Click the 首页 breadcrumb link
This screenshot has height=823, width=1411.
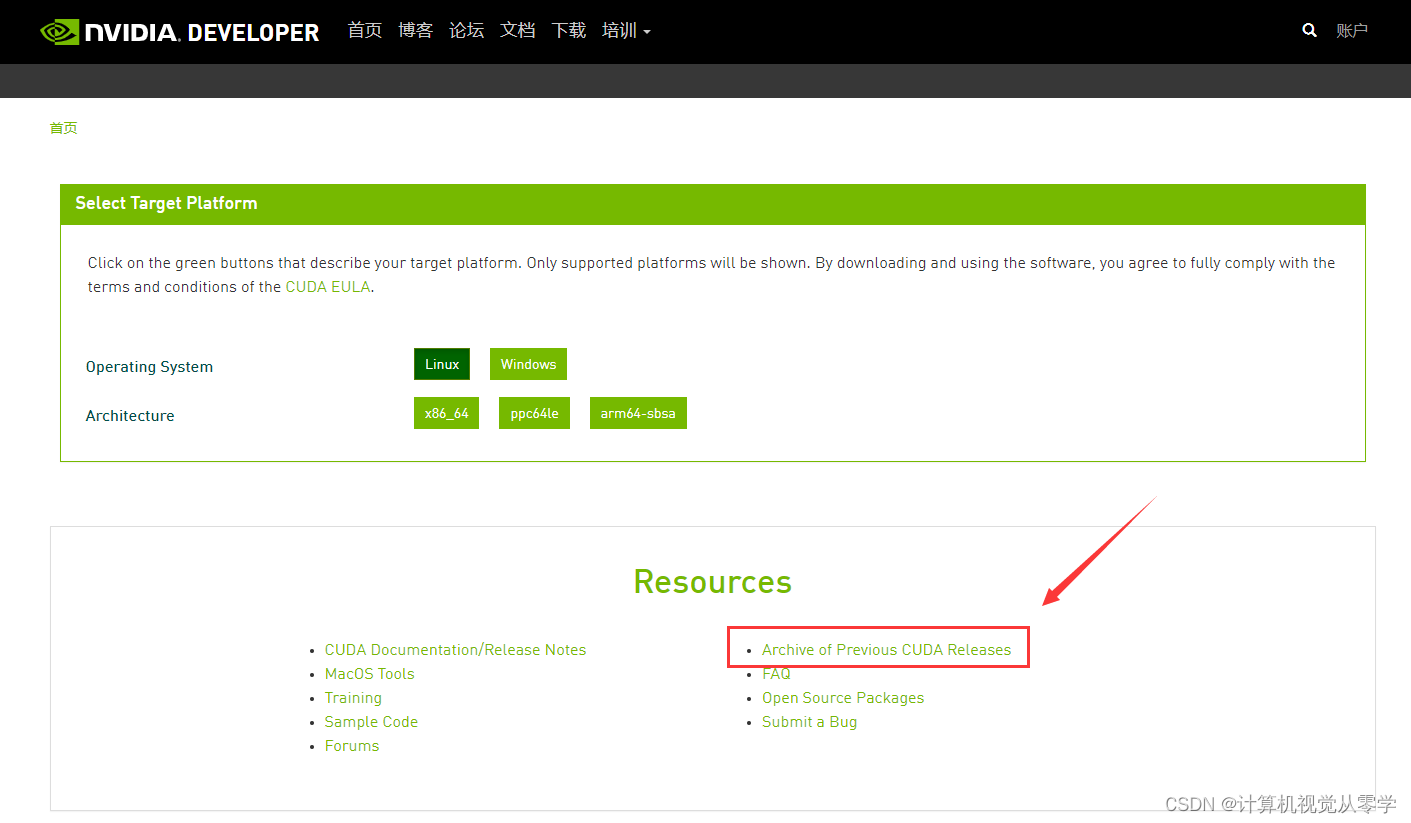click(x=64, y=128)
